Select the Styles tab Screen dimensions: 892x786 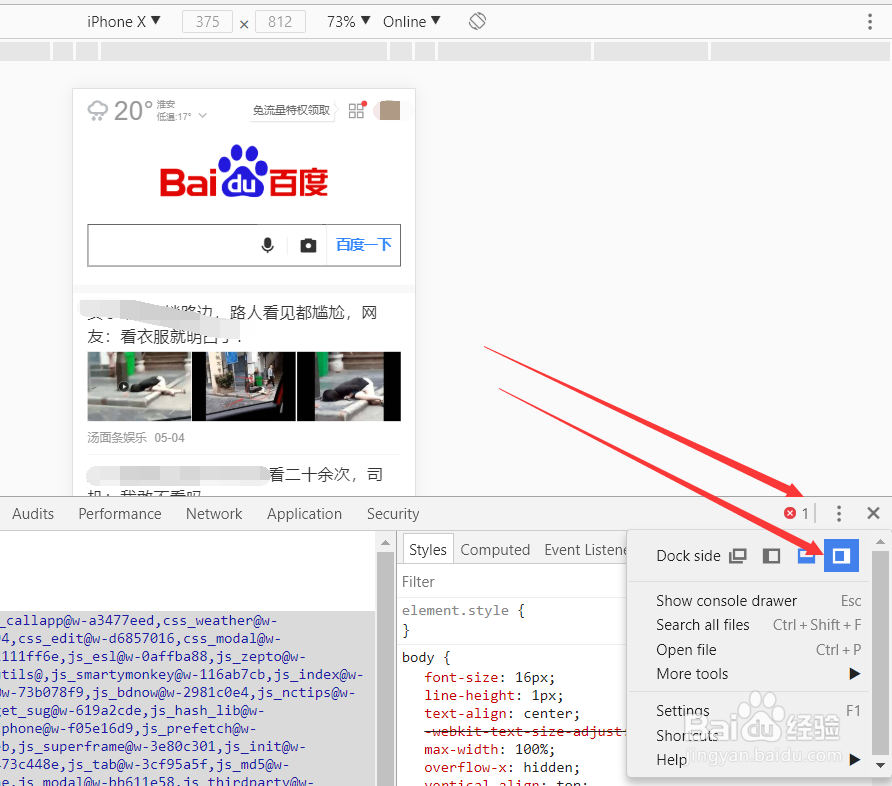point(428,549)
